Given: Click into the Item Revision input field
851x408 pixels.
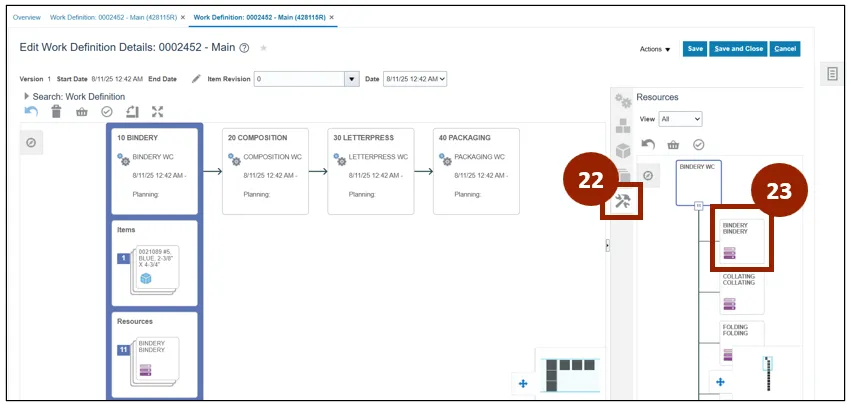Looking at the screenshot, I should 300,79.
